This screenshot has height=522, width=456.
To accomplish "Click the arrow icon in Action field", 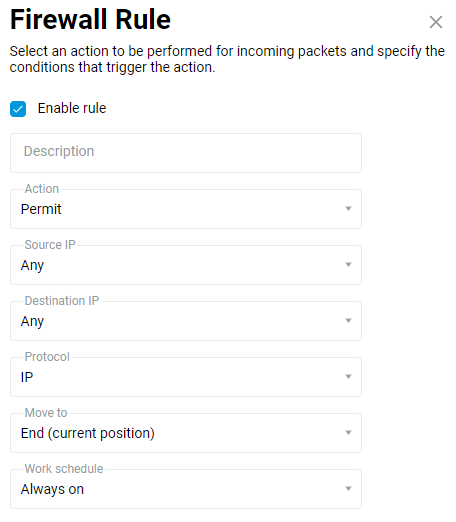I will click(x=348, y=209).
